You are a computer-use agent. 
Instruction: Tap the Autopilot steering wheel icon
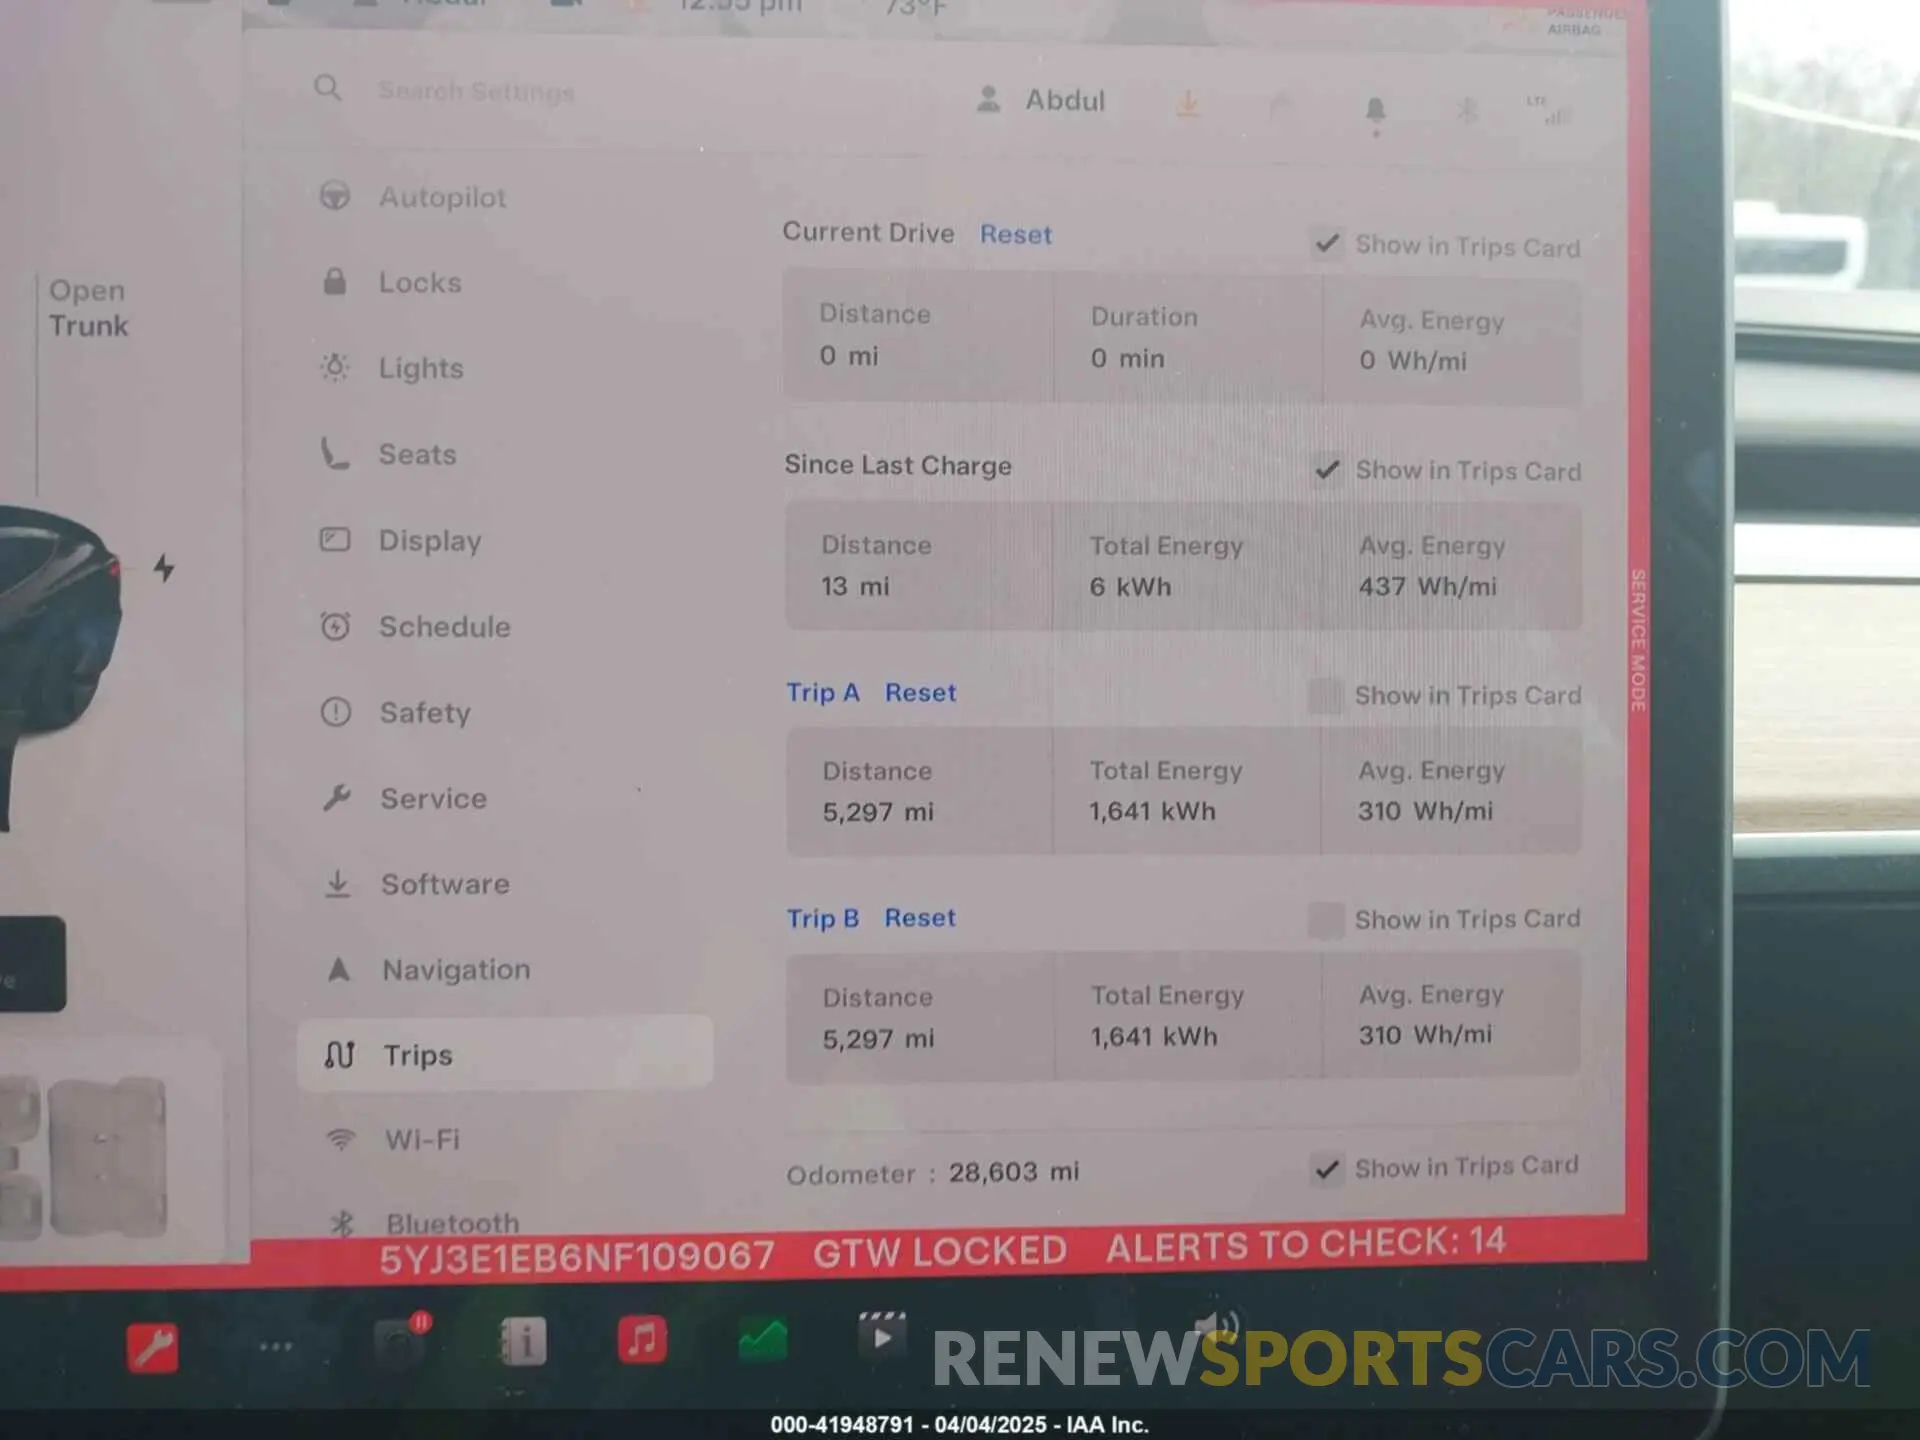[x=334, y=195]
